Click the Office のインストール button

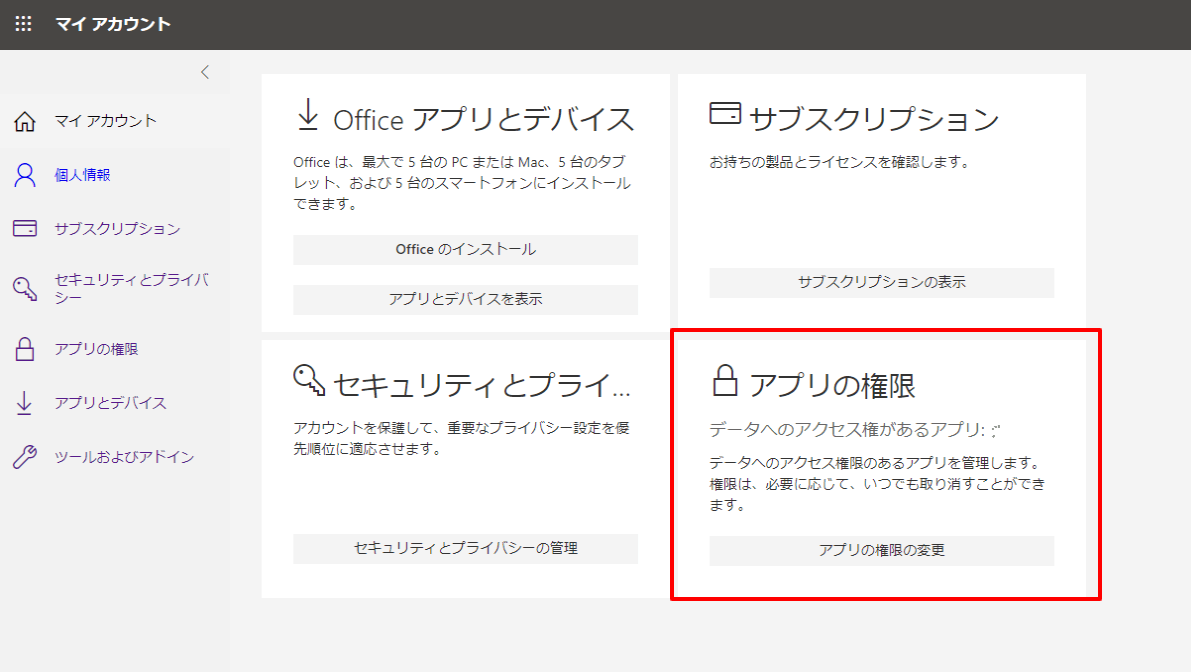[464, 249]
